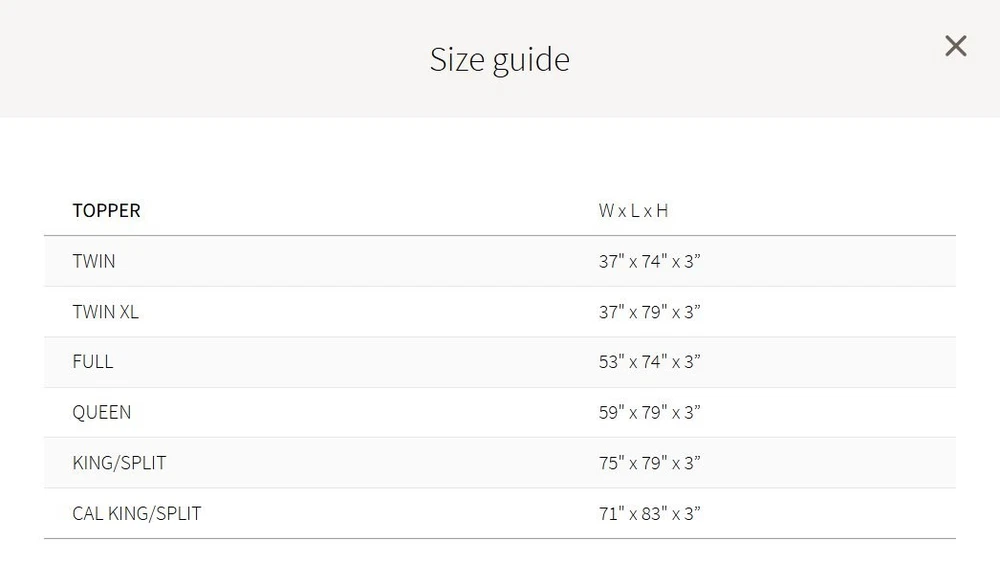Click the 53" width in FULL row
Image resolution: width=1000 pixels, height=584 pixels.
pos(611,362)
